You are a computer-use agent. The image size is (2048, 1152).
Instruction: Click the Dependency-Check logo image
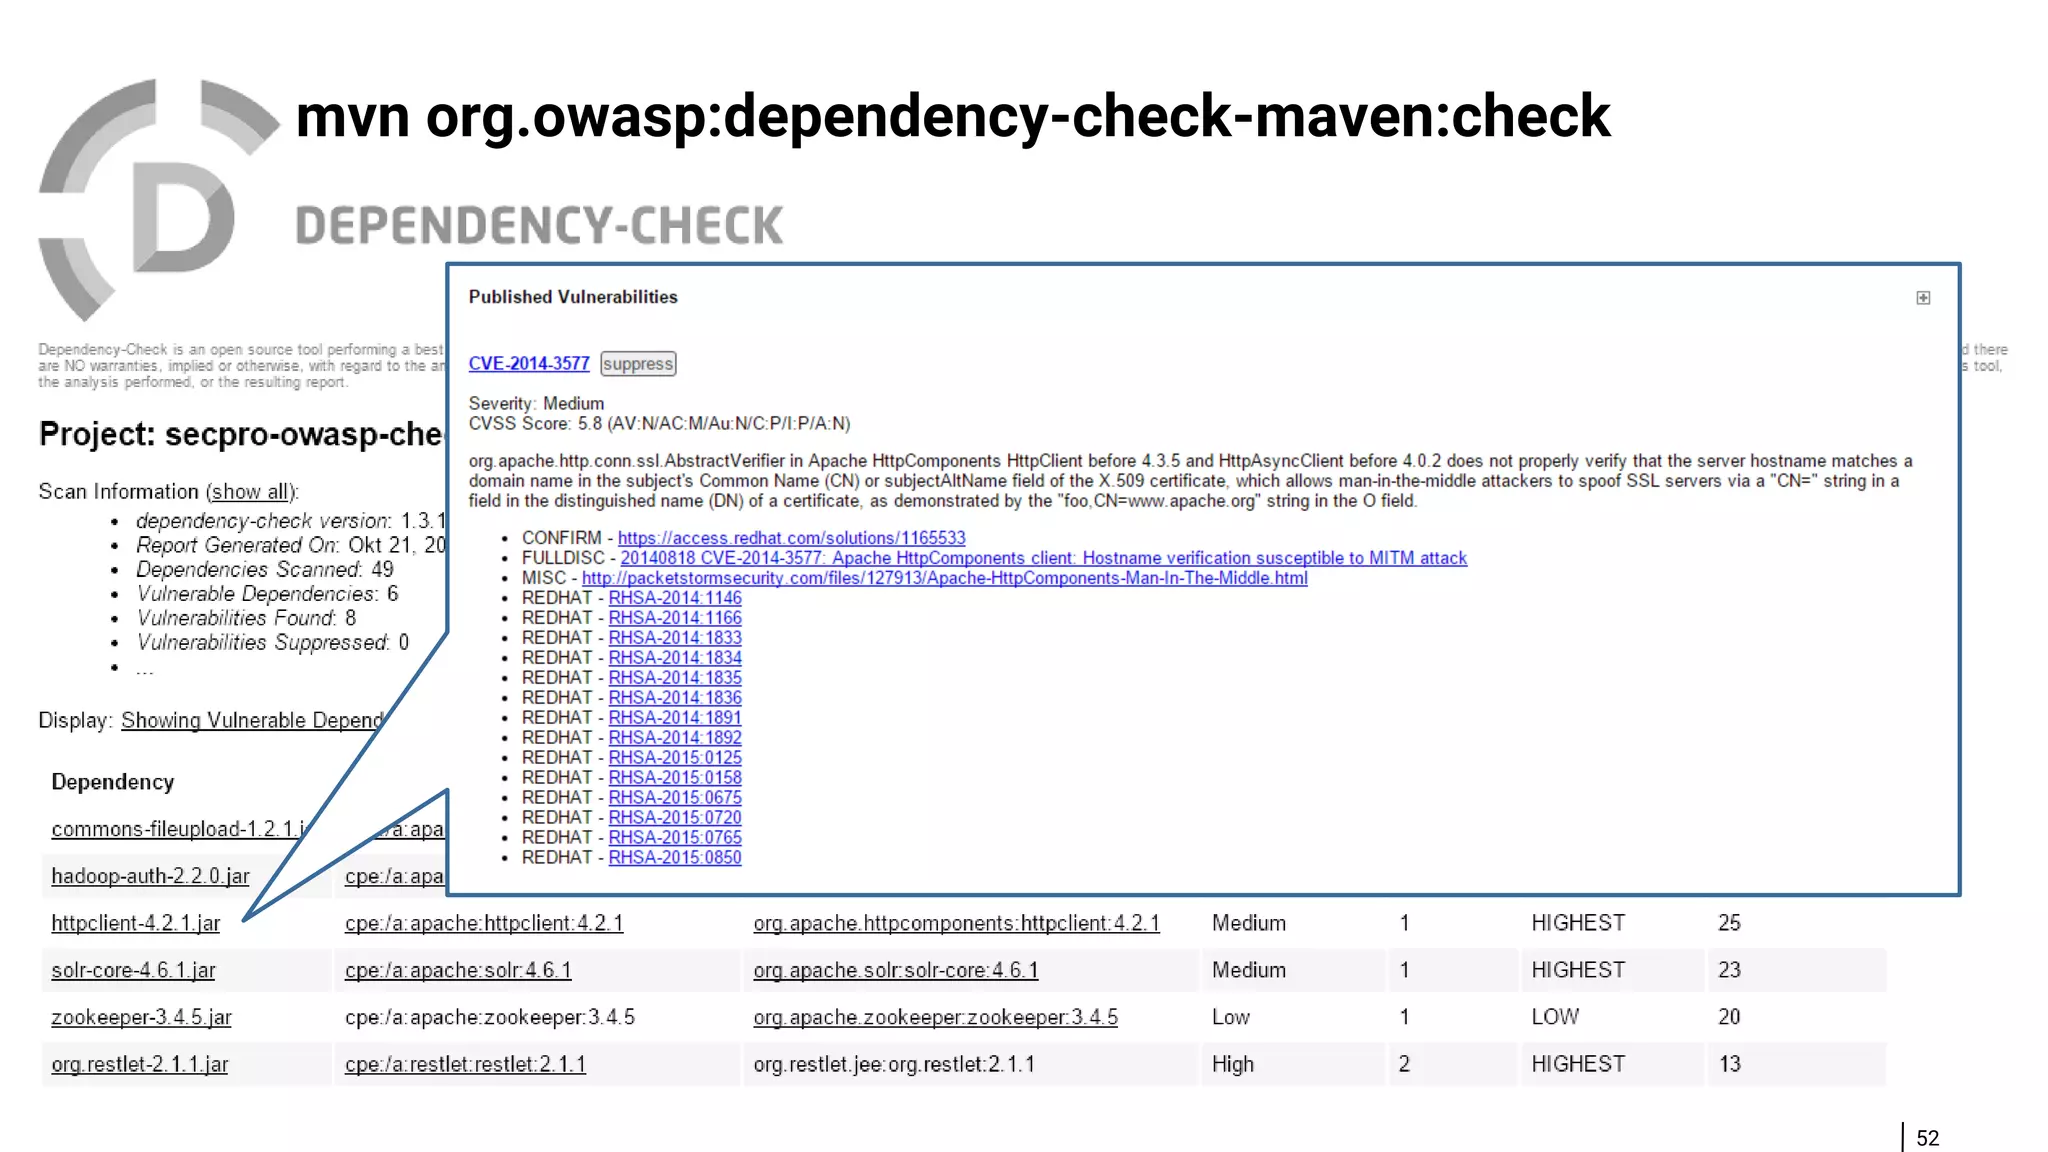click(160, 200)
